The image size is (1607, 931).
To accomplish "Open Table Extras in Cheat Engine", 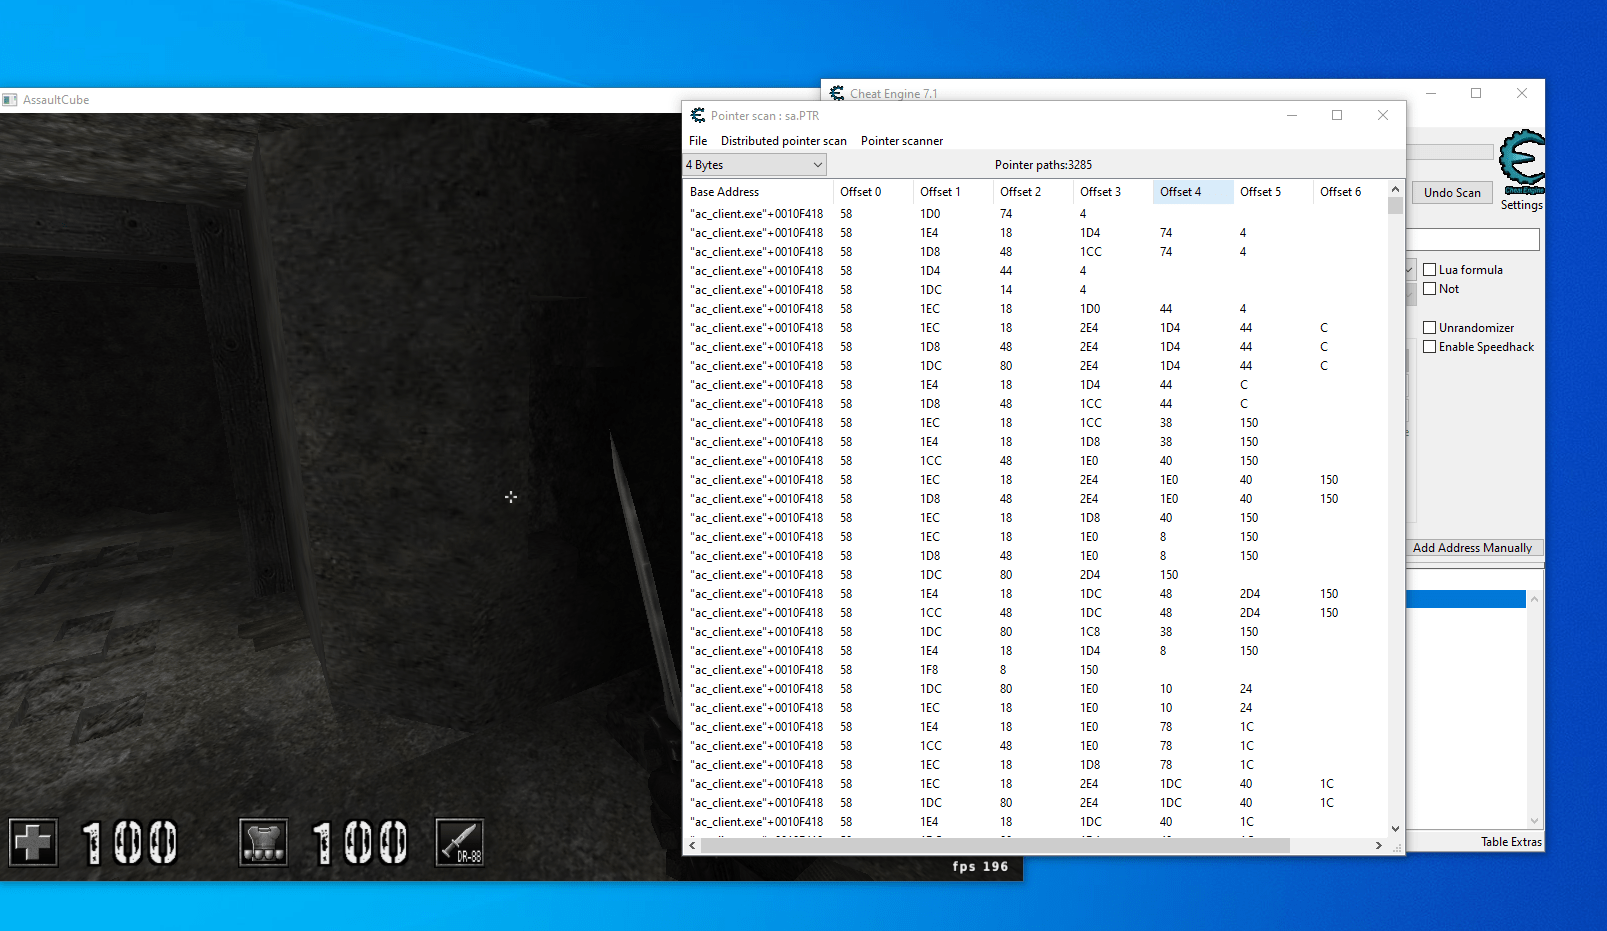I will point(1511,842).
